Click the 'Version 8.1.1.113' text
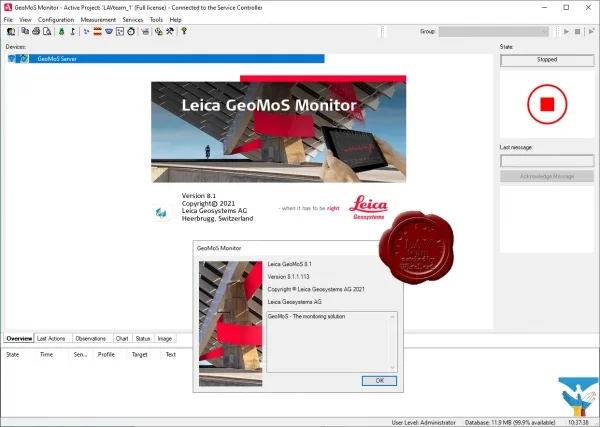The width and height of the screenshot is (600, 427). [x=288, y=277]
